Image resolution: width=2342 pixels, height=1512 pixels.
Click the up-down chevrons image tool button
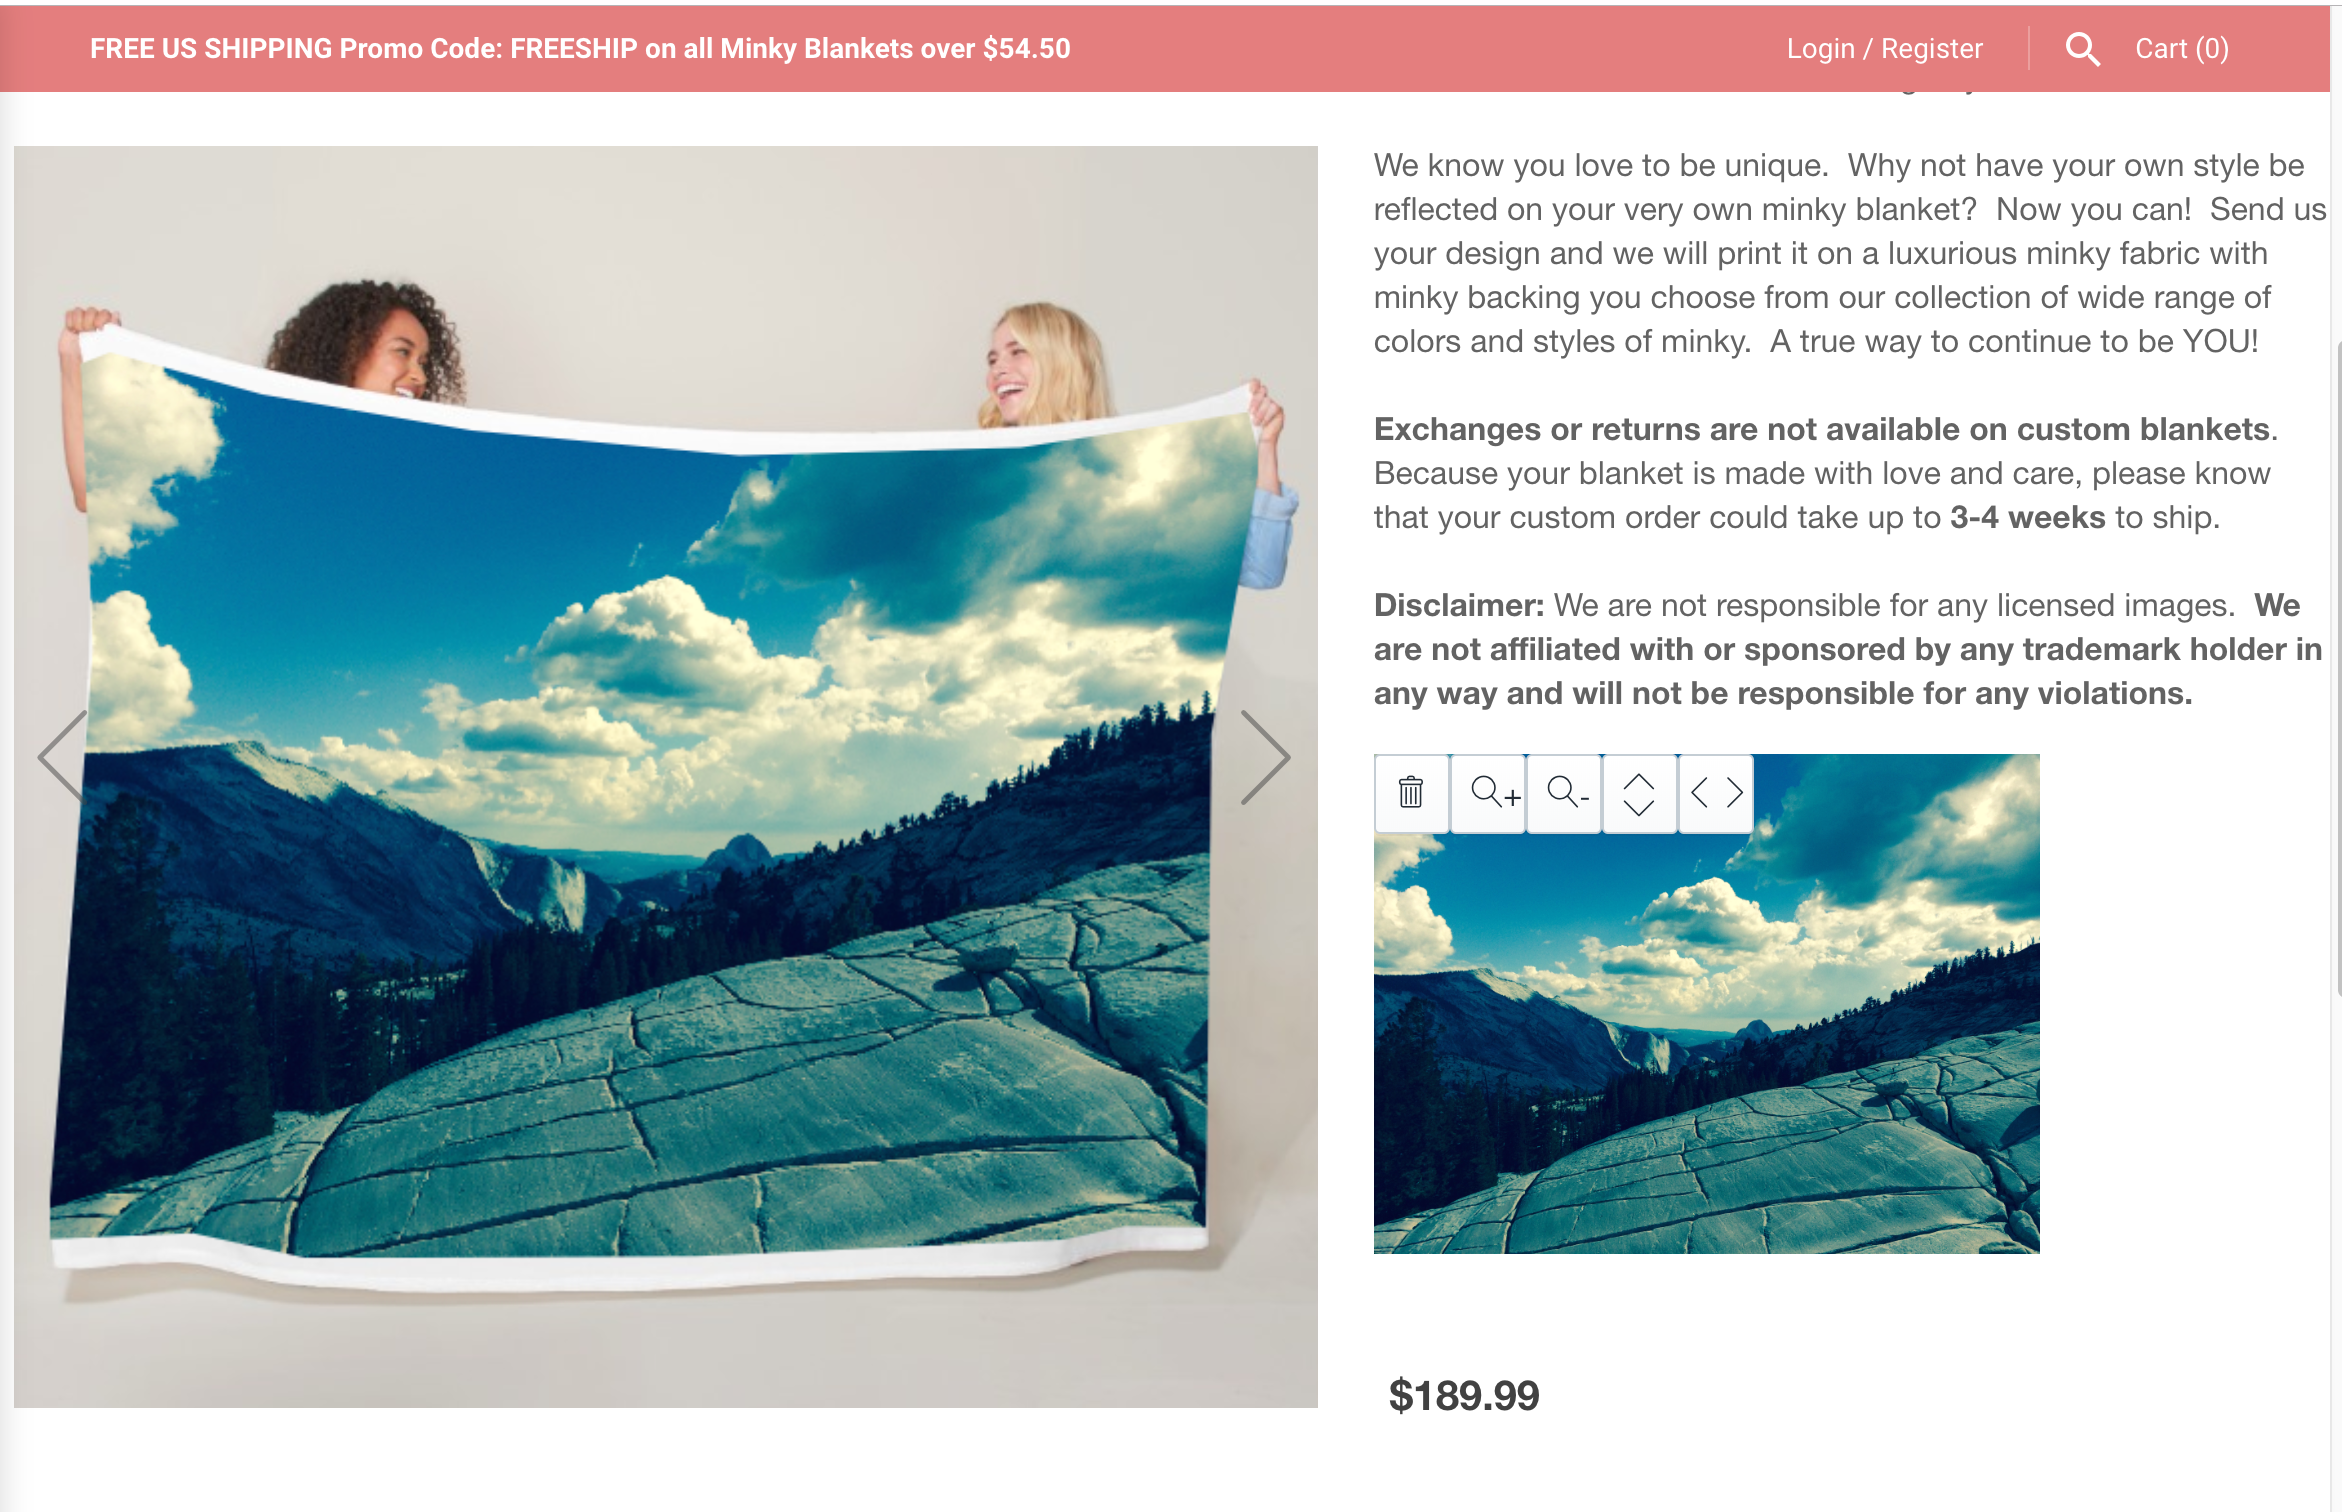[1640, 793]
